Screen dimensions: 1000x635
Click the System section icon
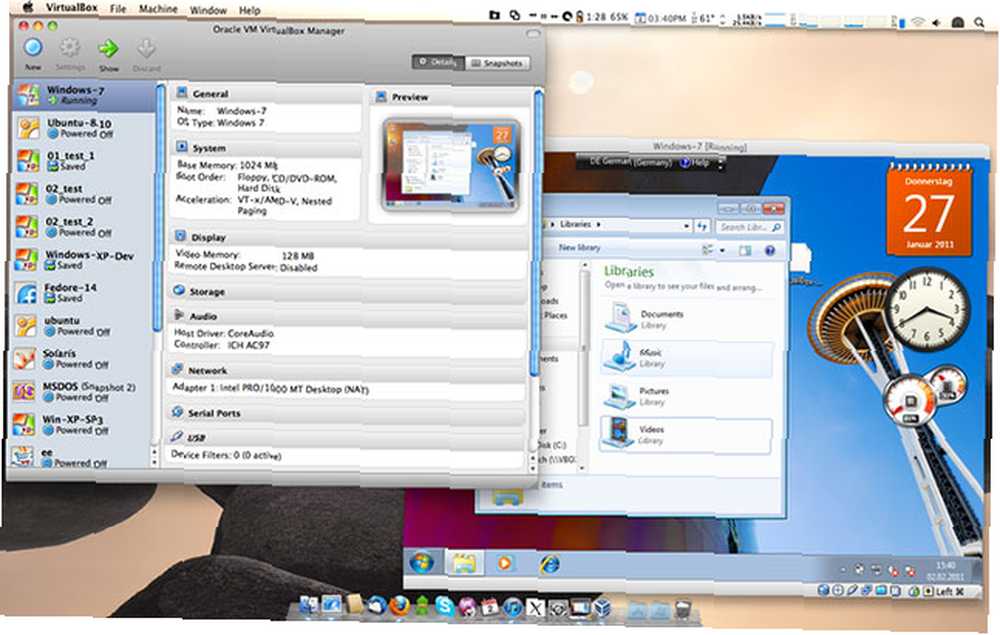pos(182,147)
